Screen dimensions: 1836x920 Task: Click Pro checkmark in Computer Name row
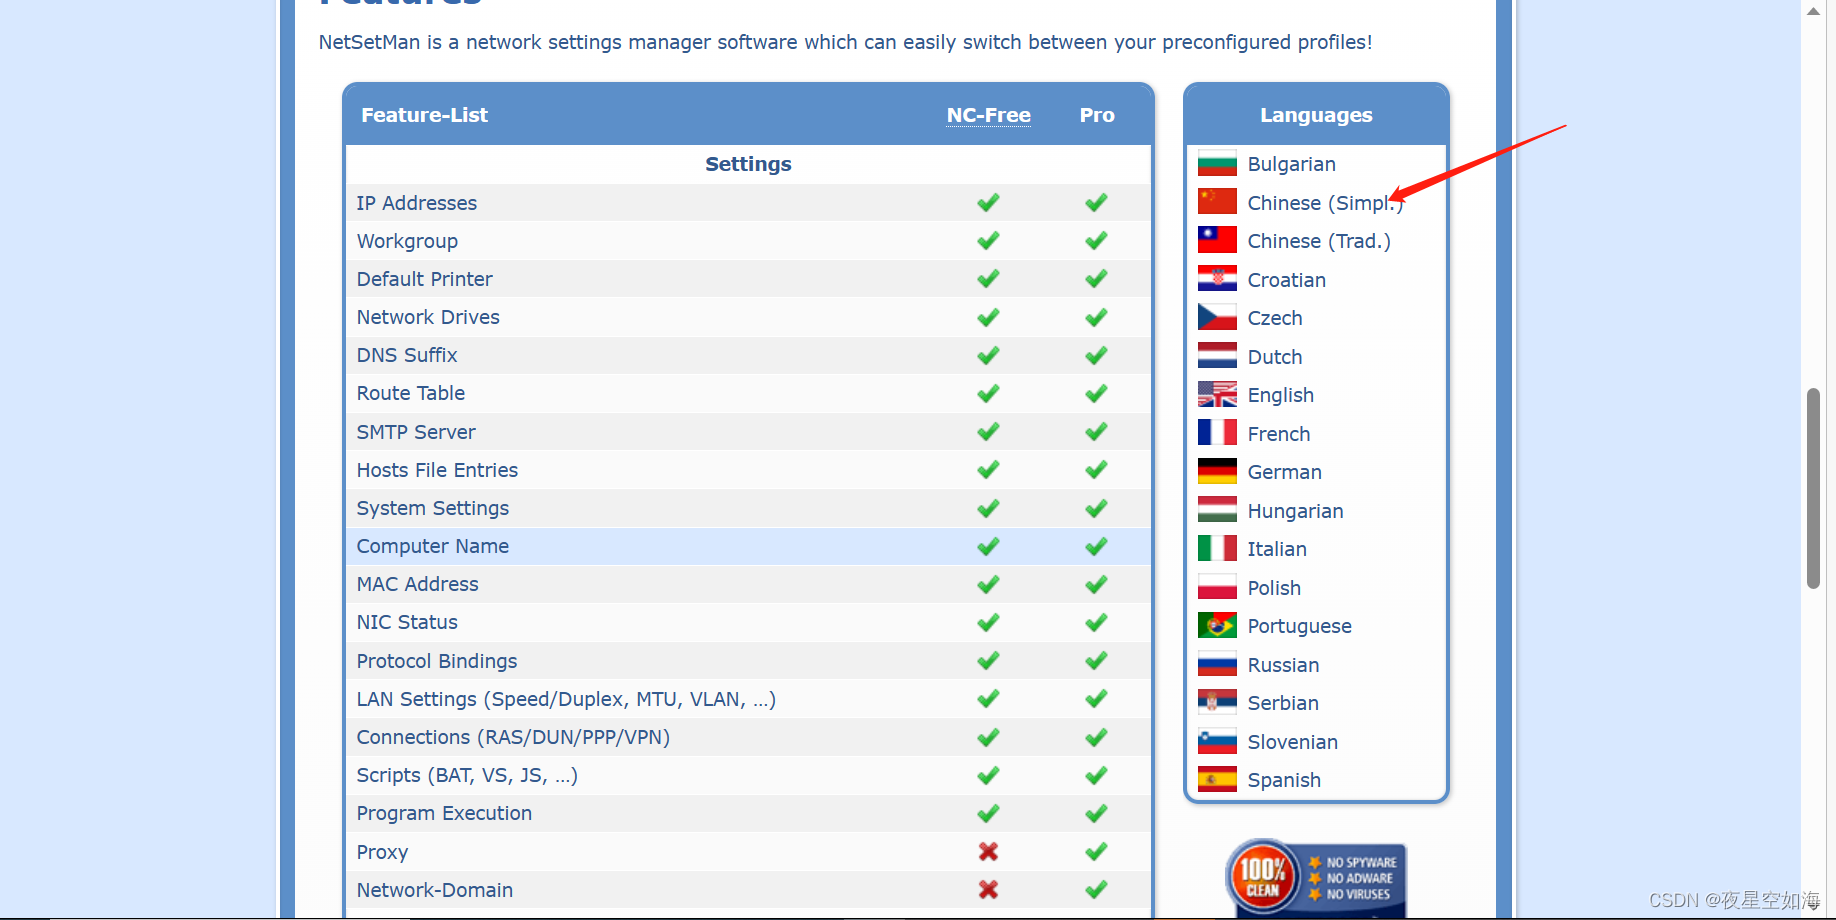click(1096, 546)
